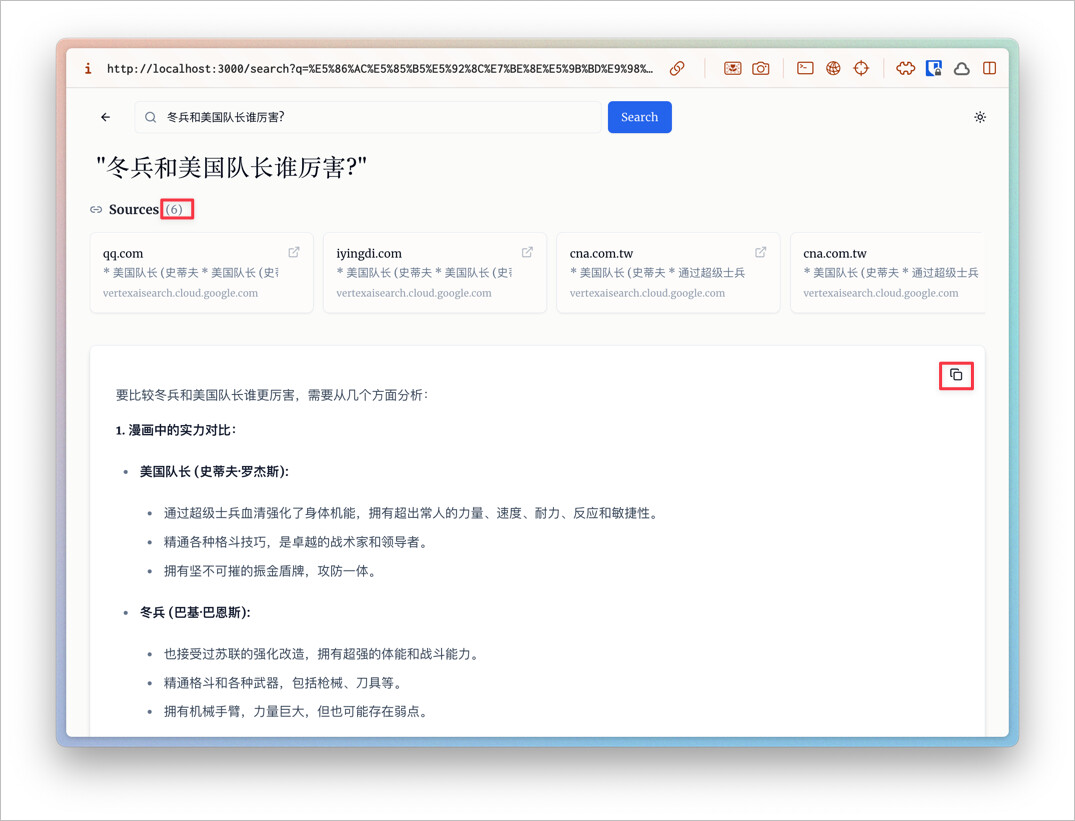The width and height of the screenshot is (1075, 821).
Task: Click the line "拥有坚不可摧的振金盾牌，攻防一体"
Action: coord(269,571)
